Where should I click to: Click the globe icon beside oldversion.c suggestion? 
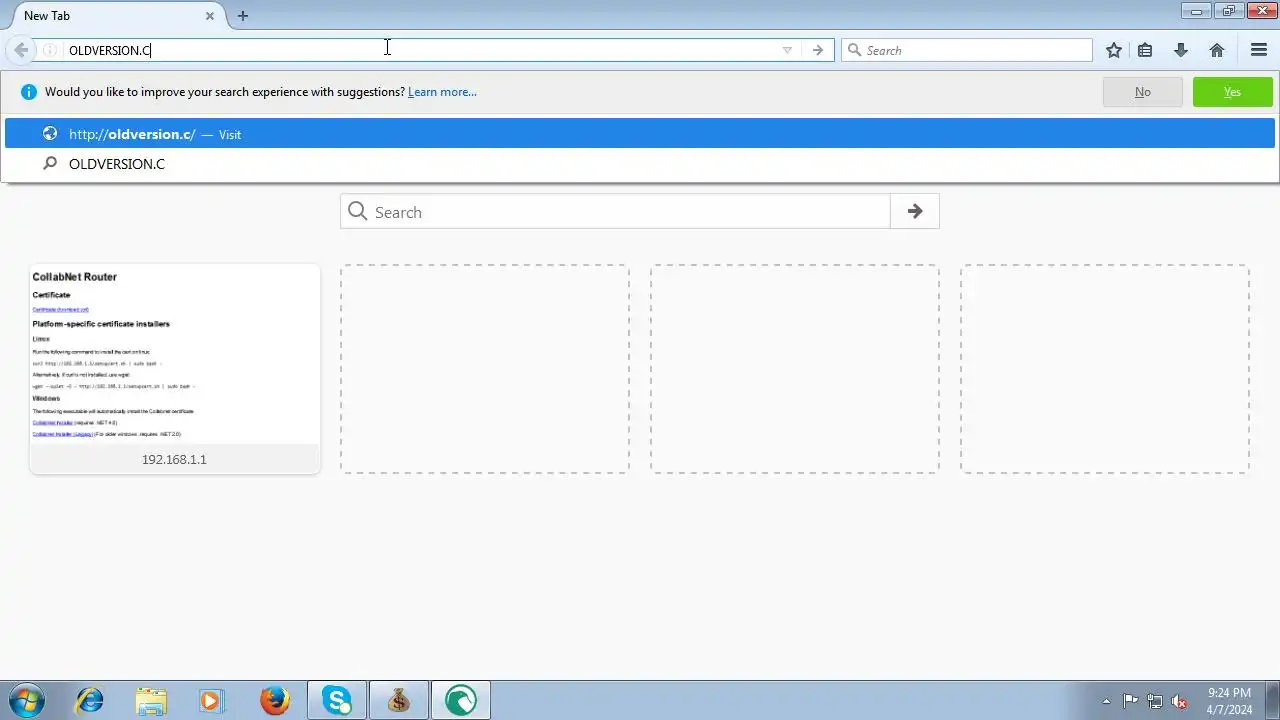pyautogui.click(x=50, y=134)
